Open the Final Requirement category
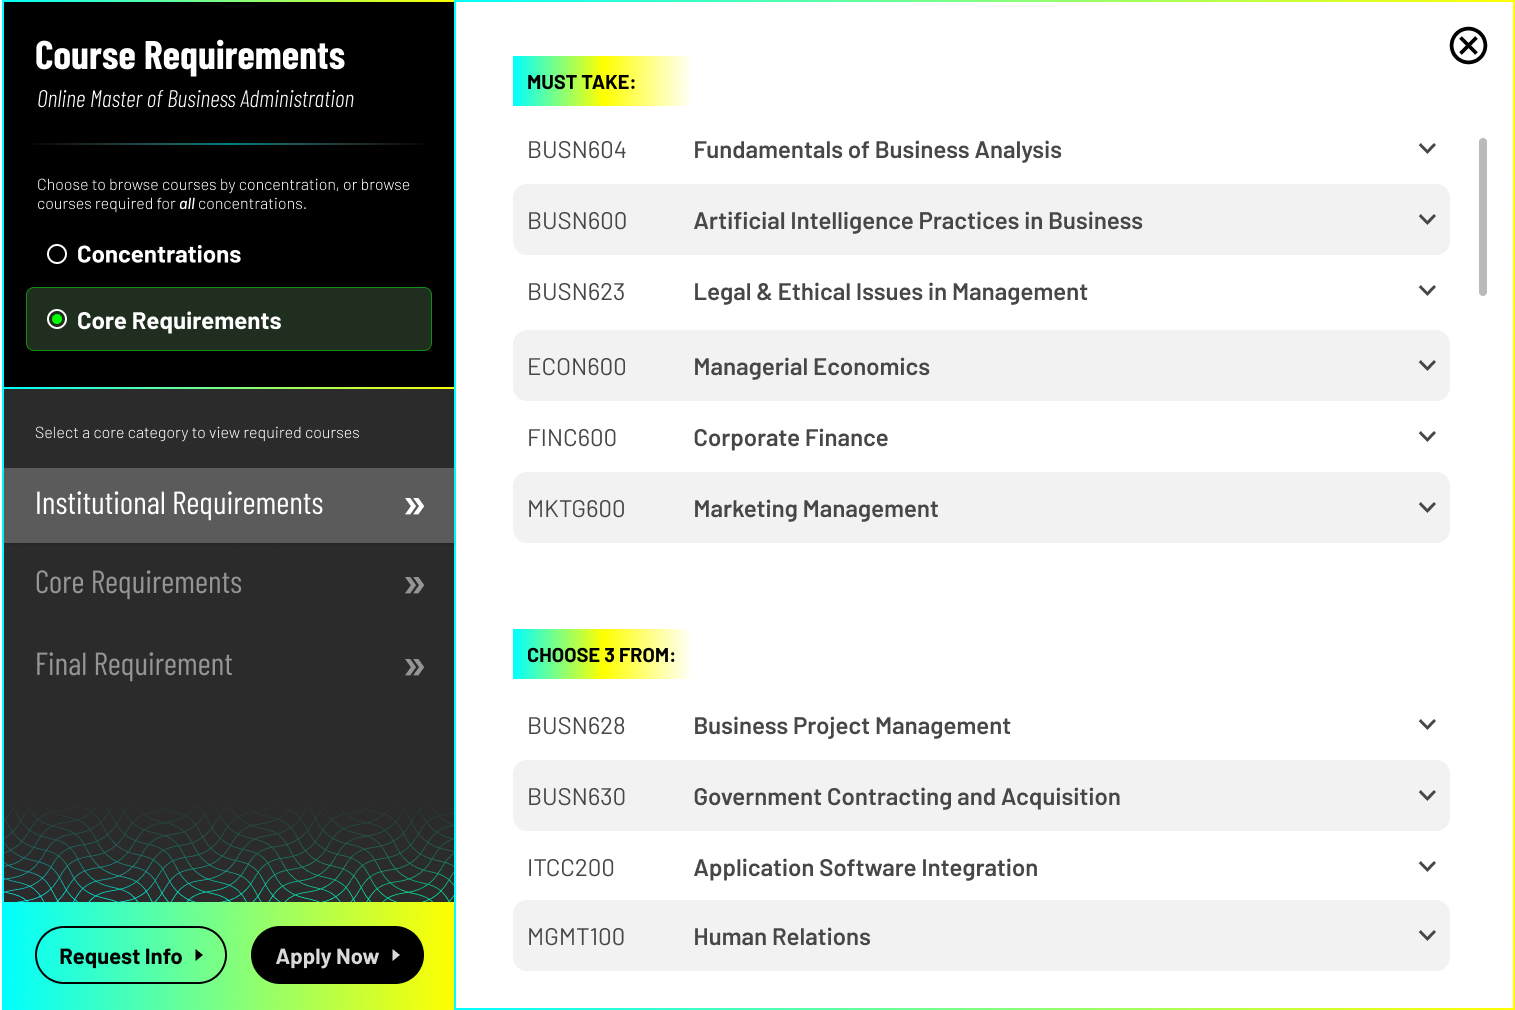This screenshot has height=1010, width=1515. (x=134, y=666)
